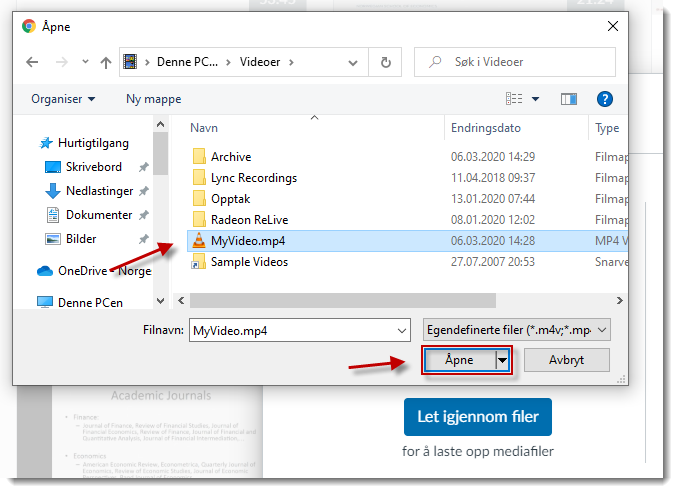Expand the Filnavn history dropdown
The width and height of the screenshot is (678, 493).
point(402,330)
